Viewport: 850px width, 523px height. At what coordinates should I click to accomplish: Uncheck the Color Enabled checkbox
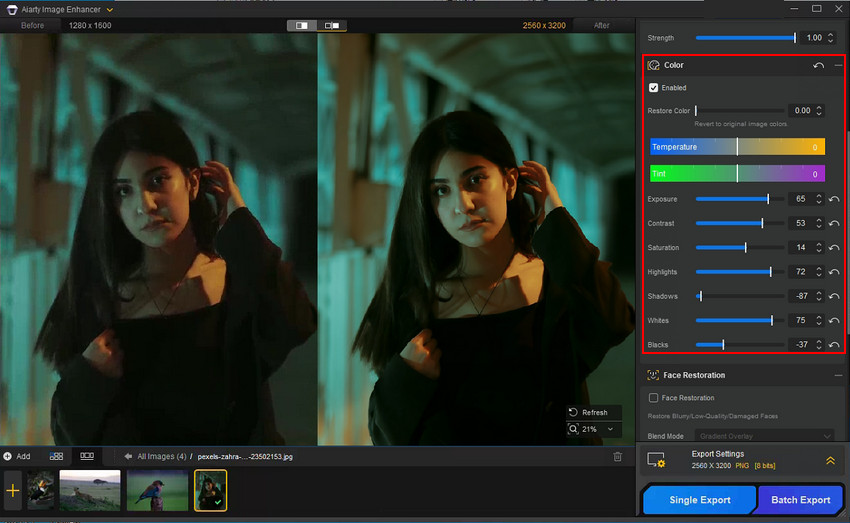pos(653,88)
